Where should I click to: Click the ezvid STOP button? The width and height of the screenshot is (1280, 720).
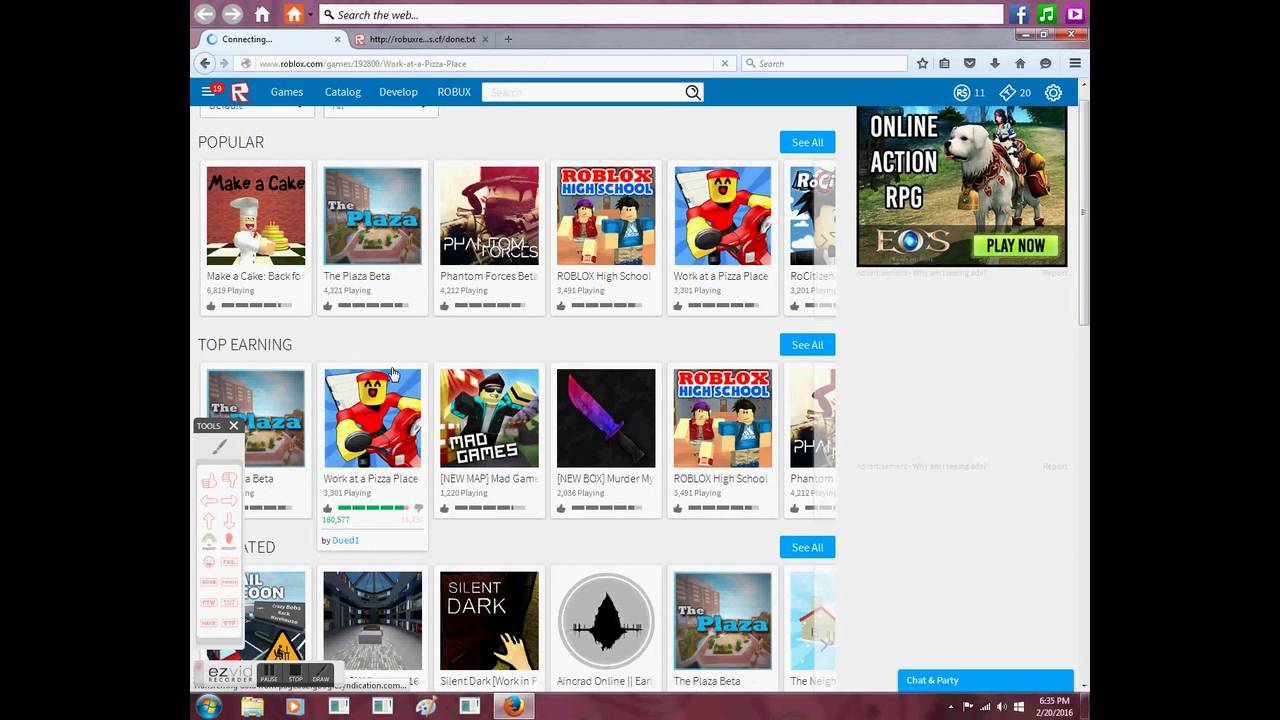[295, 674]
